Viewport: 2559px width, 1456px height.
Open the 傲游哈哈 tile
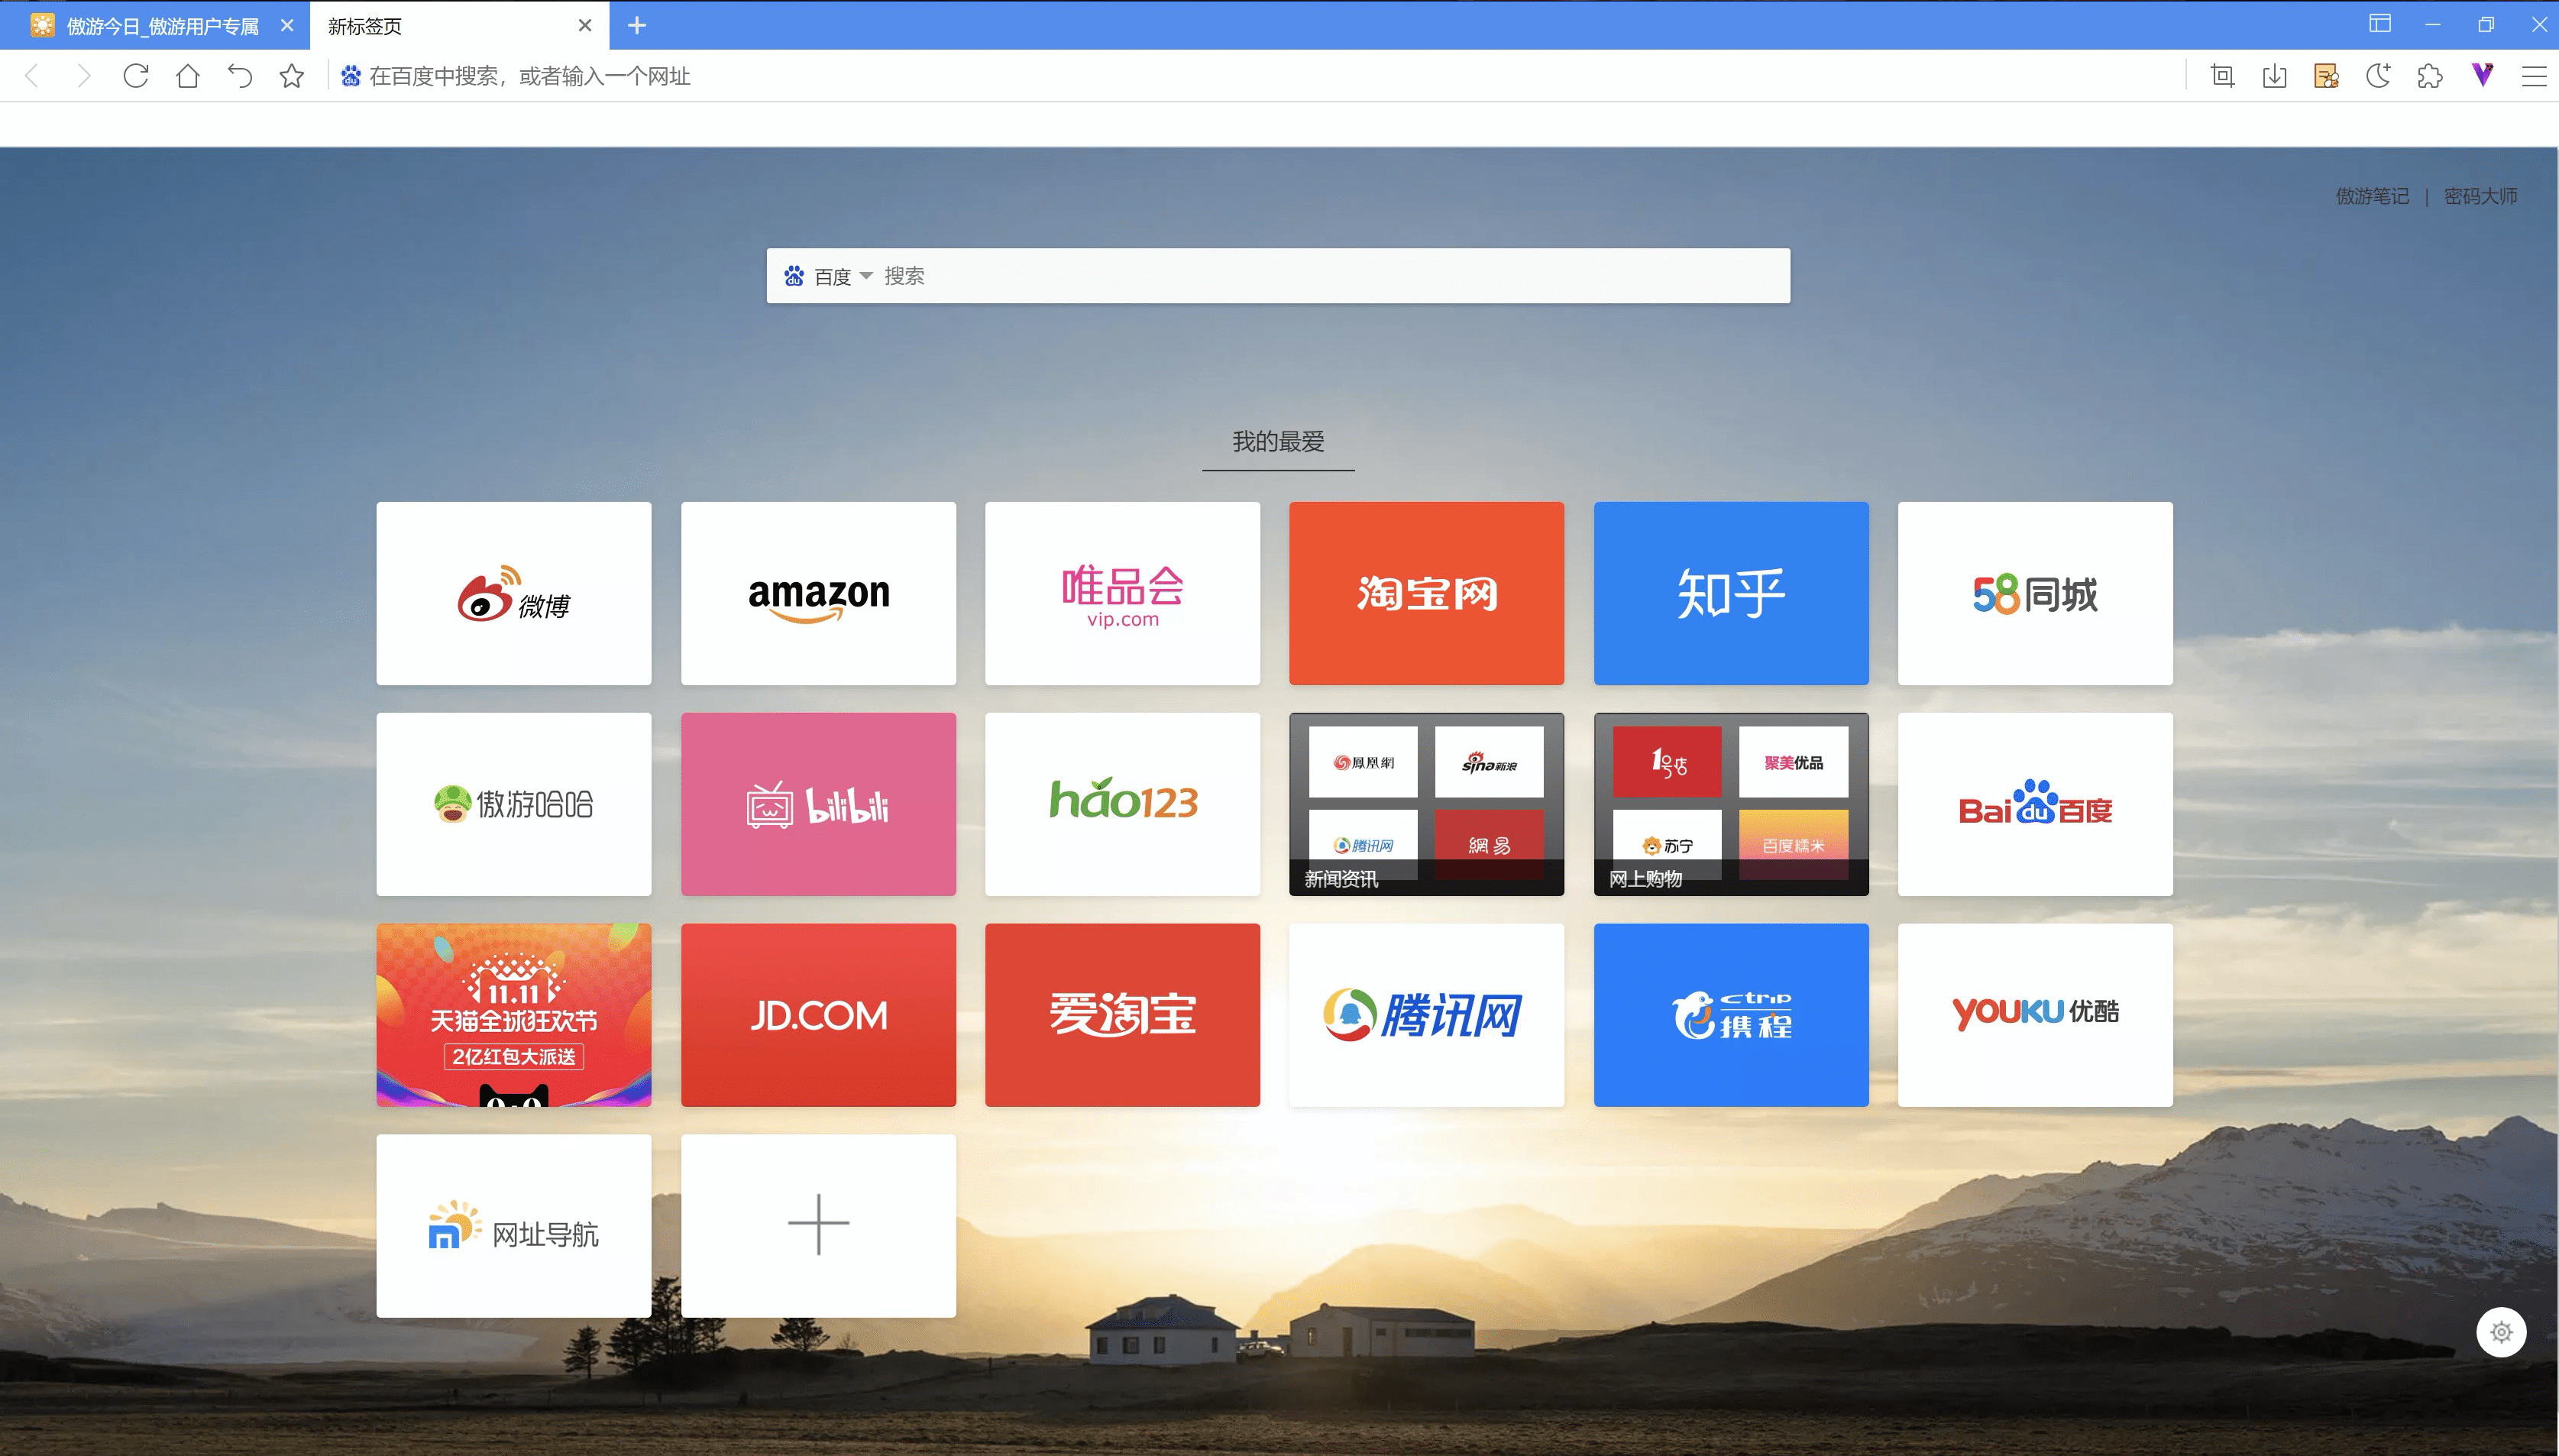click(514, 804)
